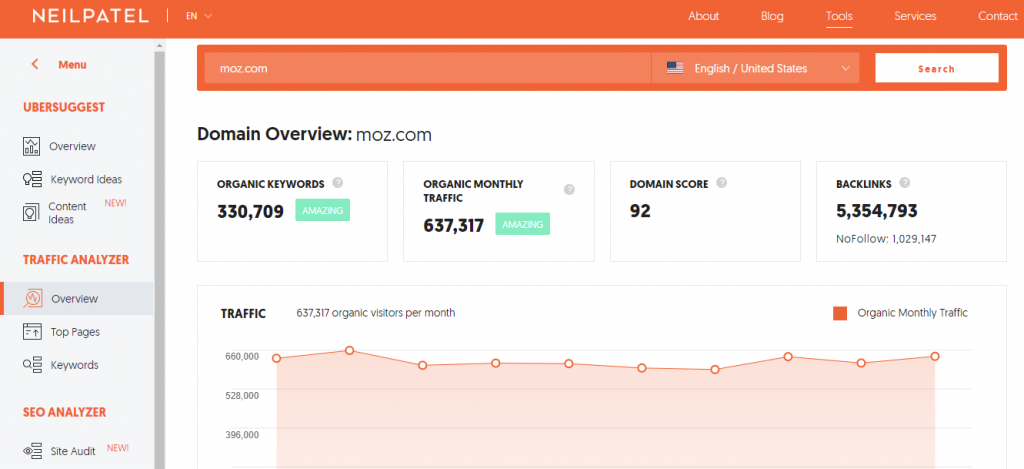Click the Menu link in sidebar
1024x469 pixels.
click(x=72, y=65)
